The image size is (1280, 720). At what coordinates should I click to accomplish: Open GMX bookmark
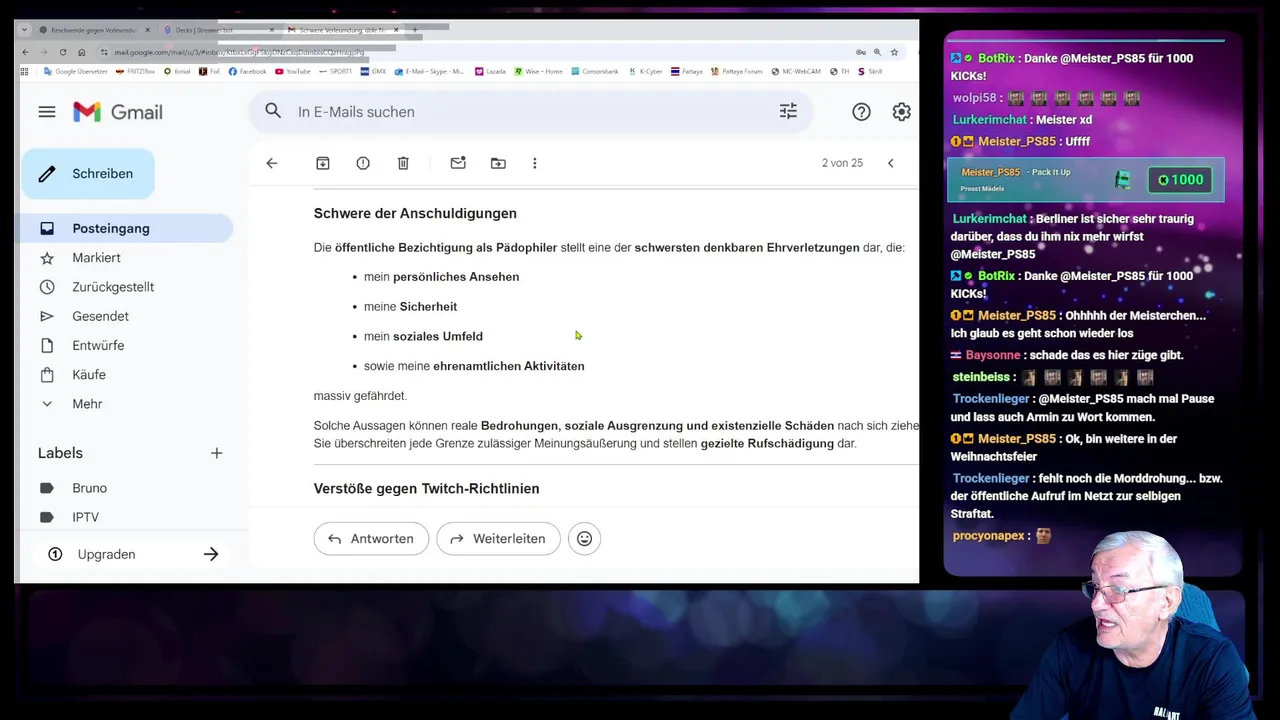click(x=373, y=72)
